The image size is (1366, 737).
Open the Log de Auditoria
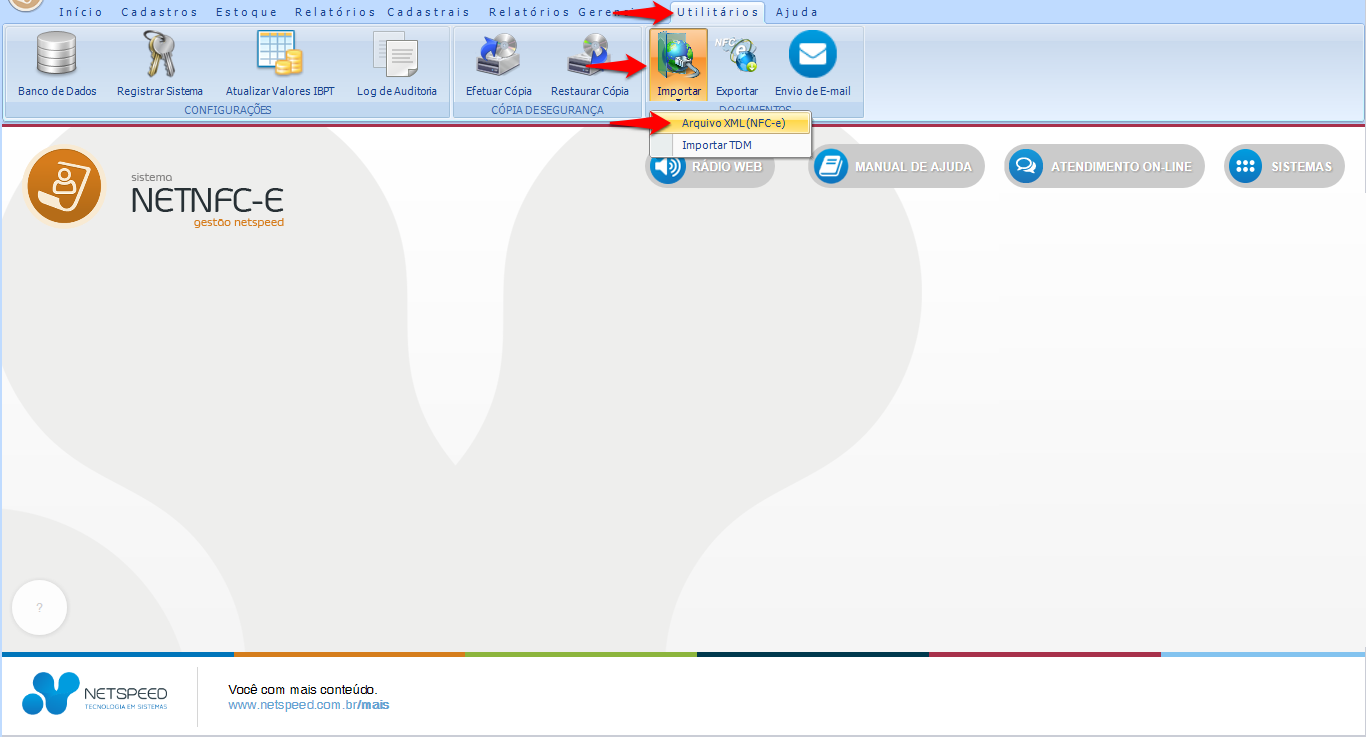(397, 65)
